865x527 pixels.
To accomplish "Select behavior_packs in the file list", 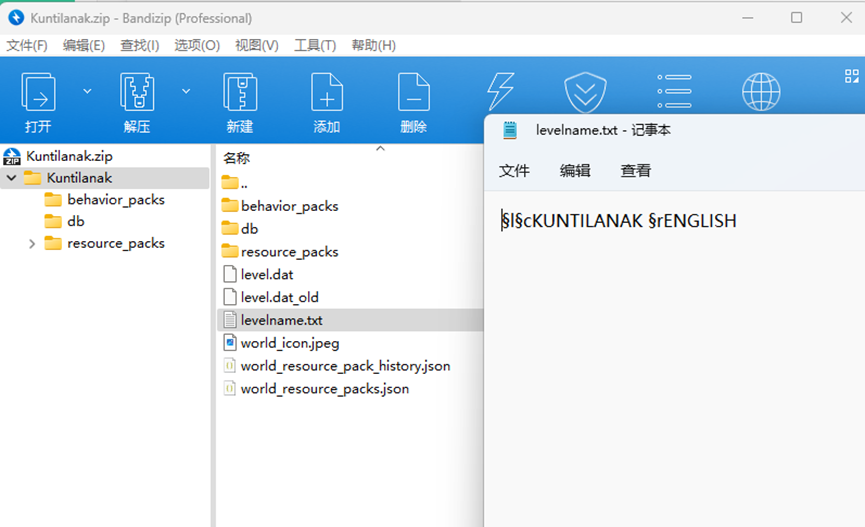I will point(290,206).
